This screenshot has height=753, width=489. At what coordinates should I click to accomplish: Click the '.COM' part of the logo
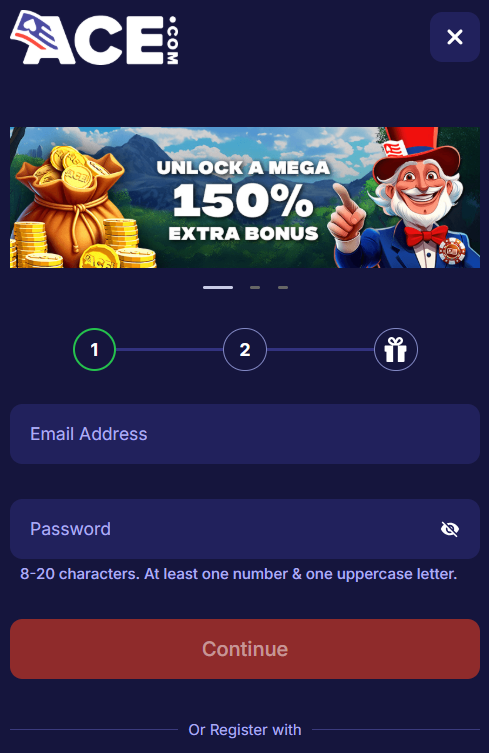pos(172,40)
